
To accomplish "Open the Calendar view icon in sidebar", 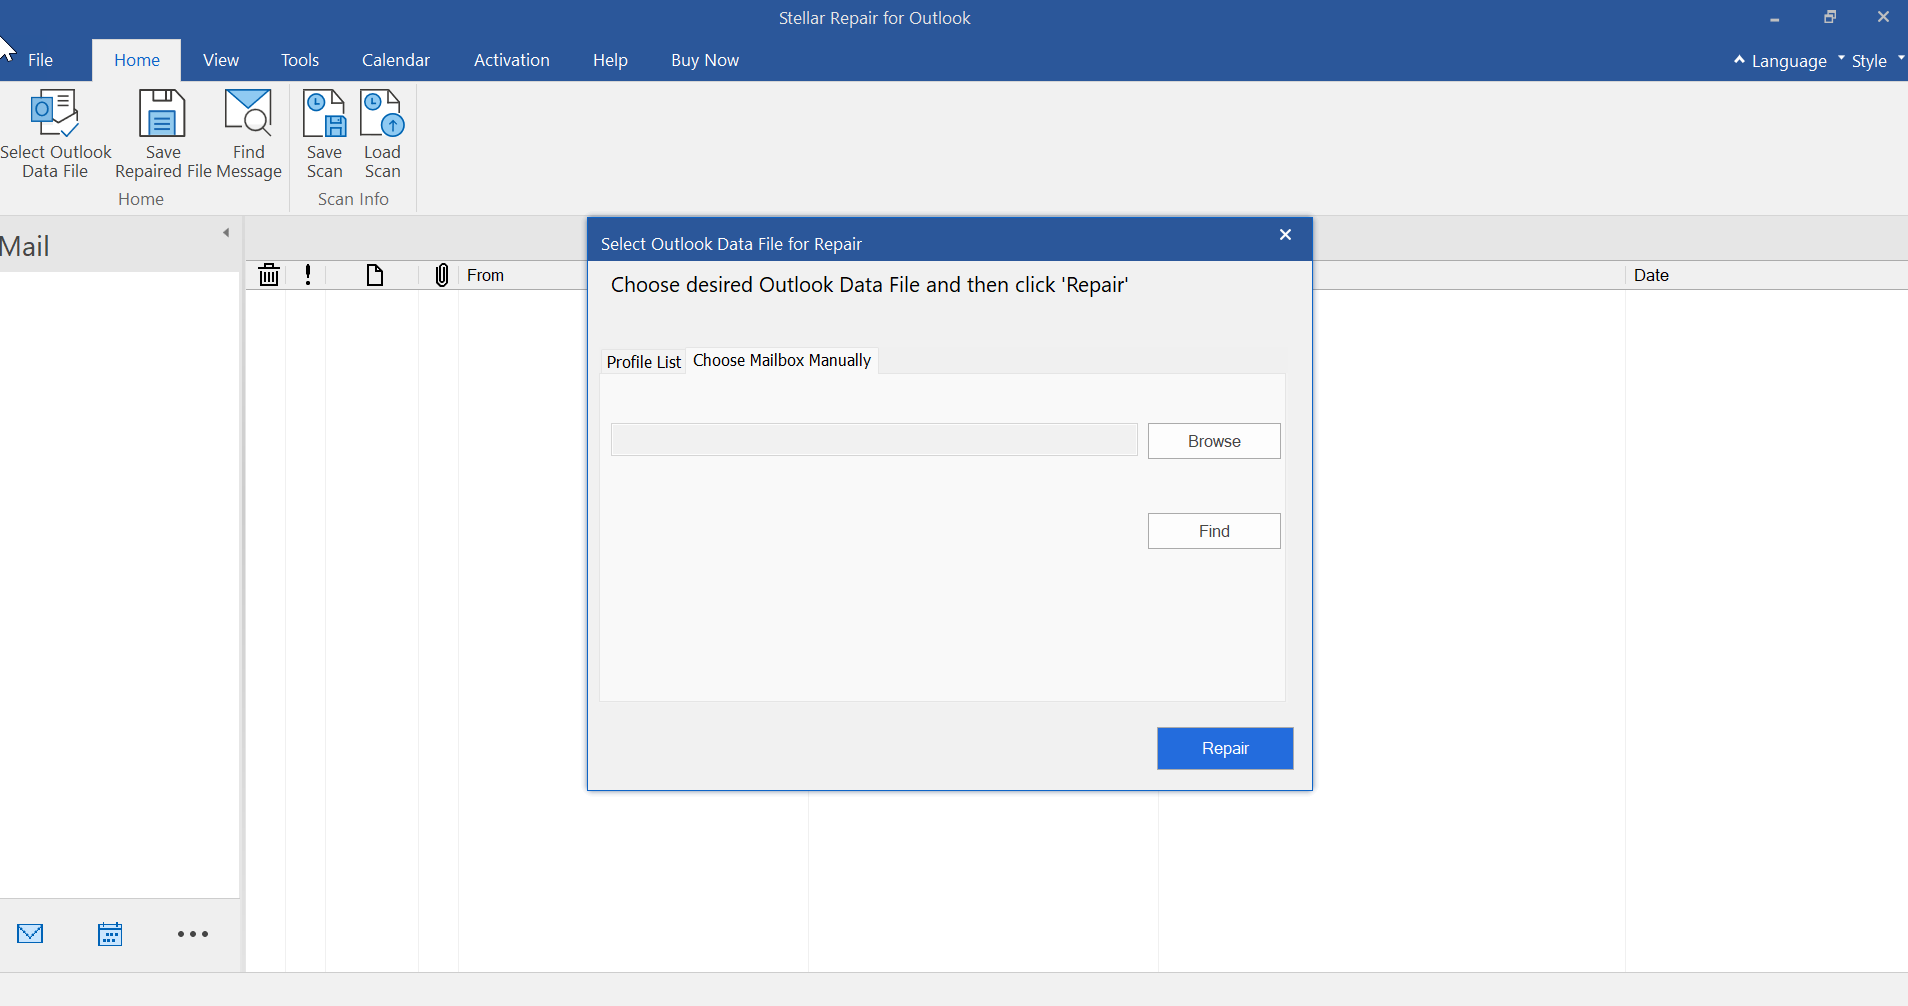I will [110, 934].
